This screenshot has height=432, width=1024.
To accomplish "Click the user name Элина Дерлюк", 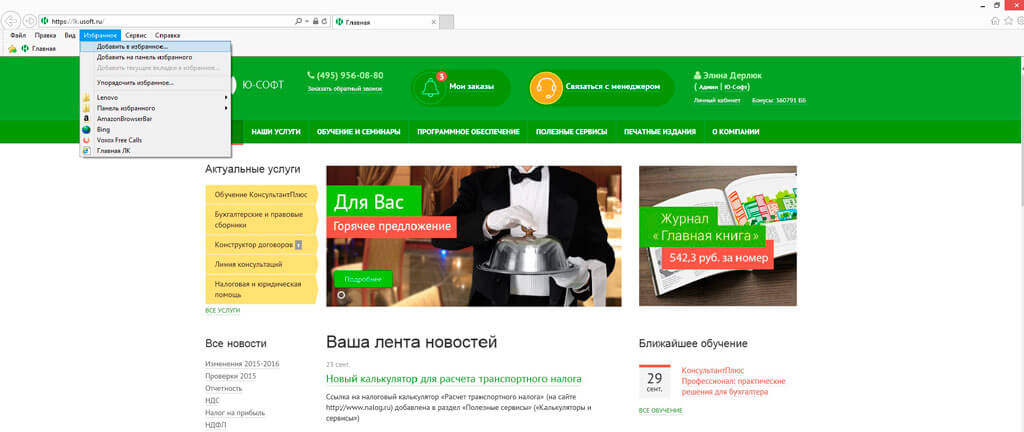I will point(732,75).
